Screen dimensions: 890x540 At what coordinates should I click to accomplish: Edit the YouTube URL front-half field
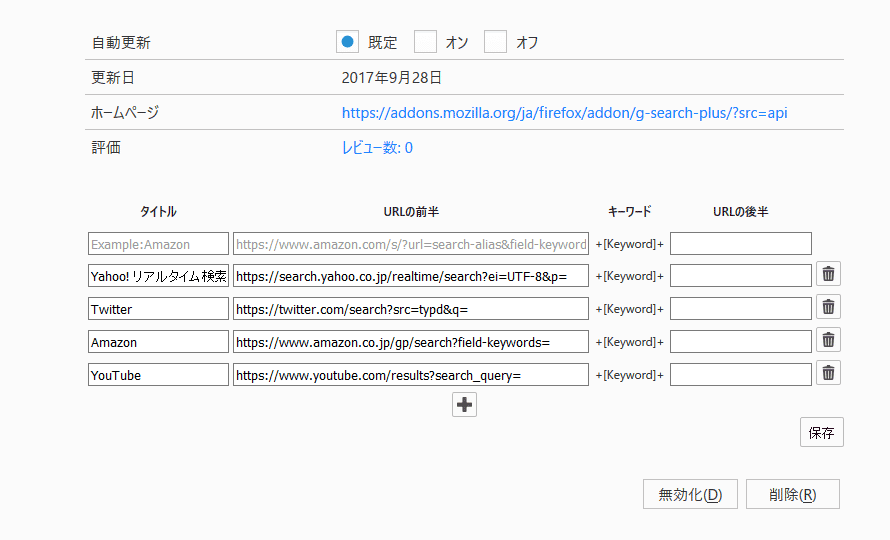pos(410,375)
